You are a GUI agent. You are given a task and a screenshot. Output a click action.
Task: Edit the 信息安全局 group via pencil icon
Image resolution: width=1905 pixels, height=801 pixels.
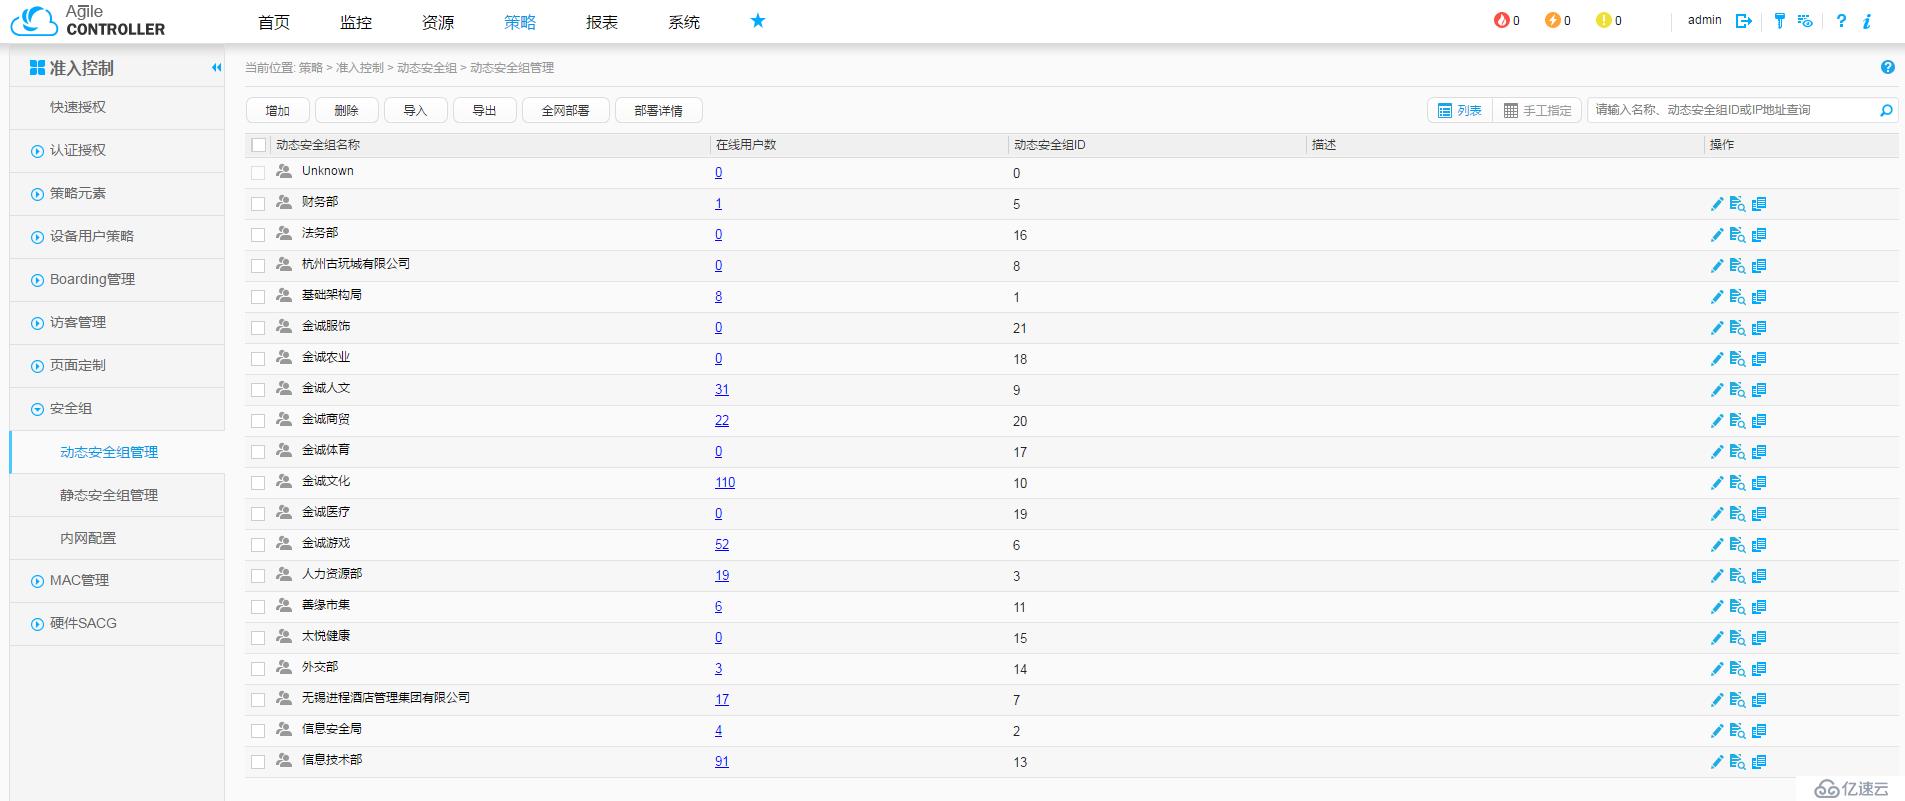click(x=1717, y=731)
